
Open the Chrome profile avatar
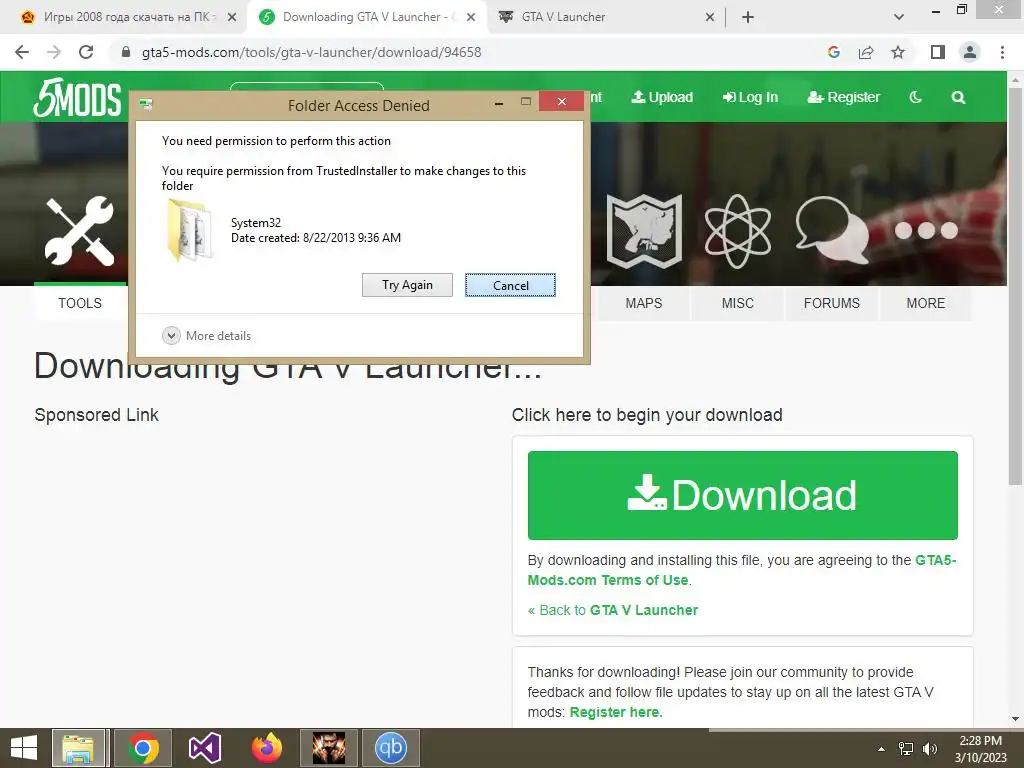click(970, 52)
